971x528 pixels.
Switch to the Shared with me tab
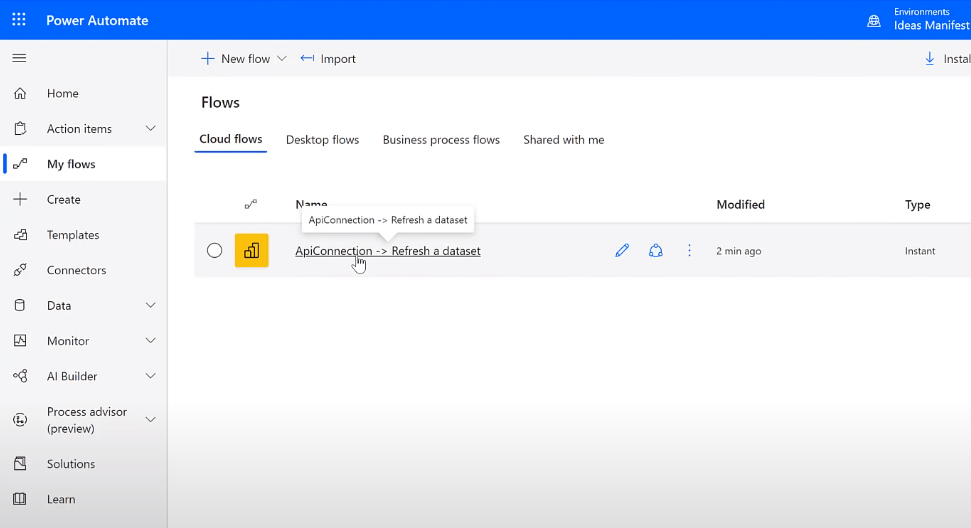(x=563, y=140)
